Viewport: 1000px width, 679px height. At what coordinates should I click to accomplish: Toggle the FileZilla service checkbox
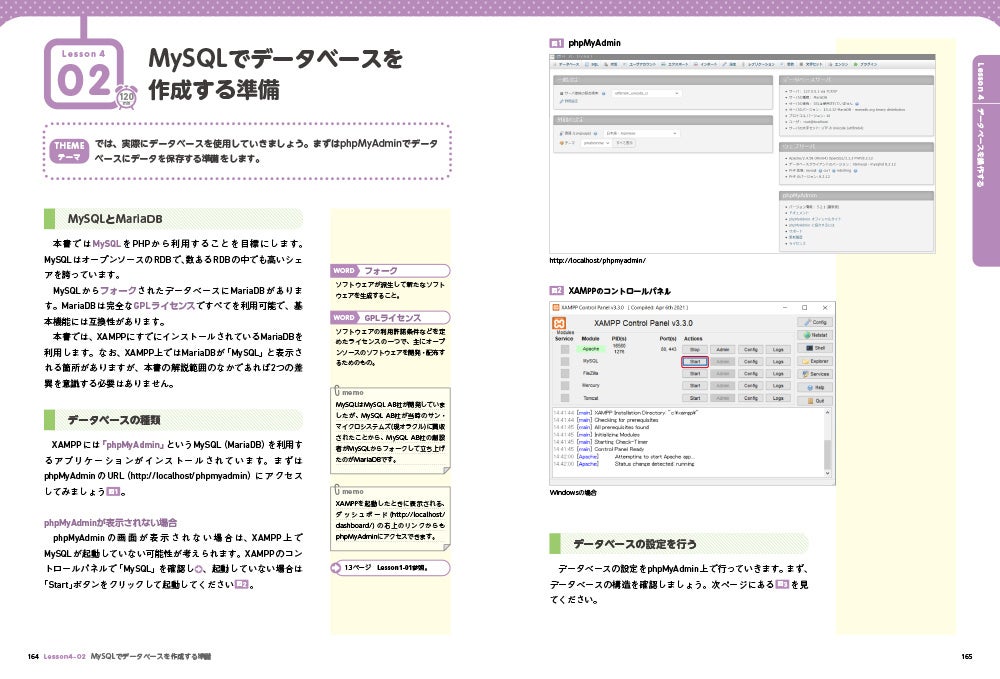[x=565, y=374]
